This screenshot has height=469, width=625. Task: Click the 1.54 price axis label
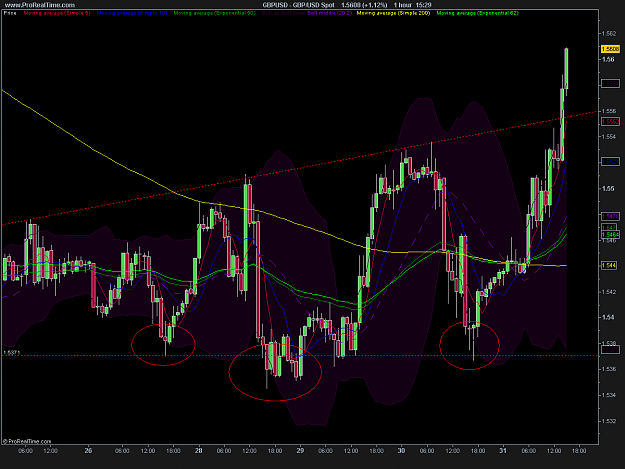pyautogui.click(x=608, y=318)
